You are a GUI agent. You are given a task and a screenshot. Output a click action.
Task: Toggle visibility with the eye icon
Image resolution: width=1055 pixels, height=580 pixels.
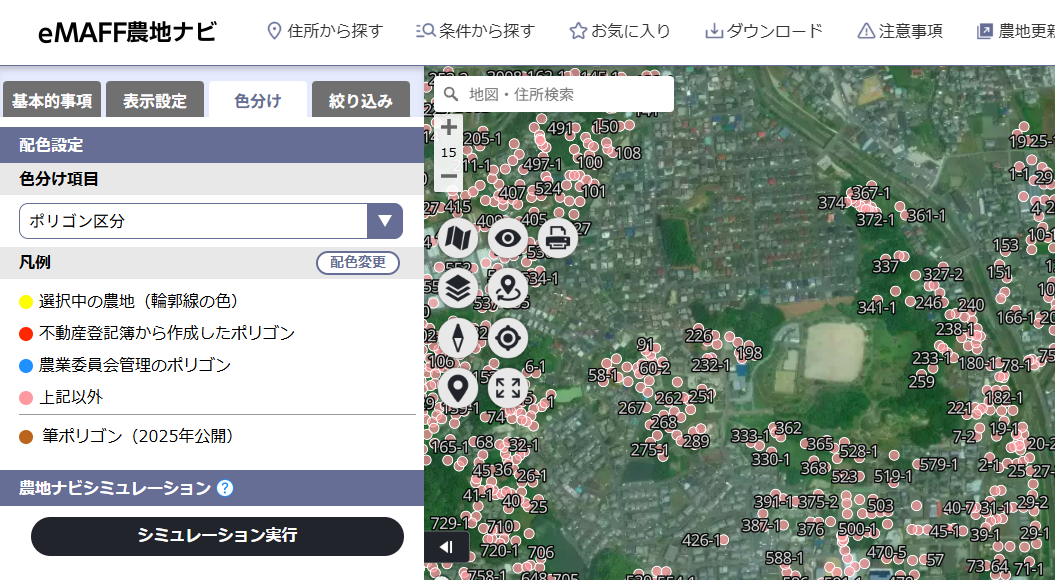pos(508,238)
